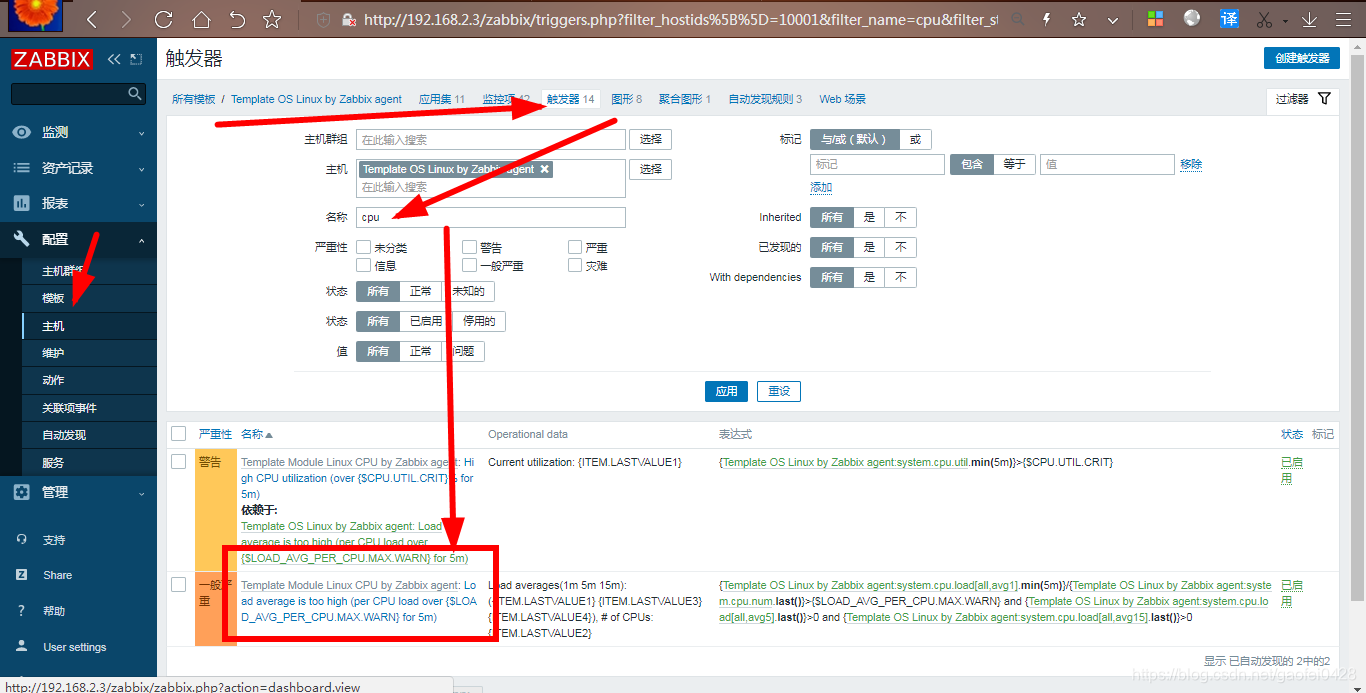Open 服务 in the sidebar
The width and height of the screenshot is (1366, 693).
[53, 463]
